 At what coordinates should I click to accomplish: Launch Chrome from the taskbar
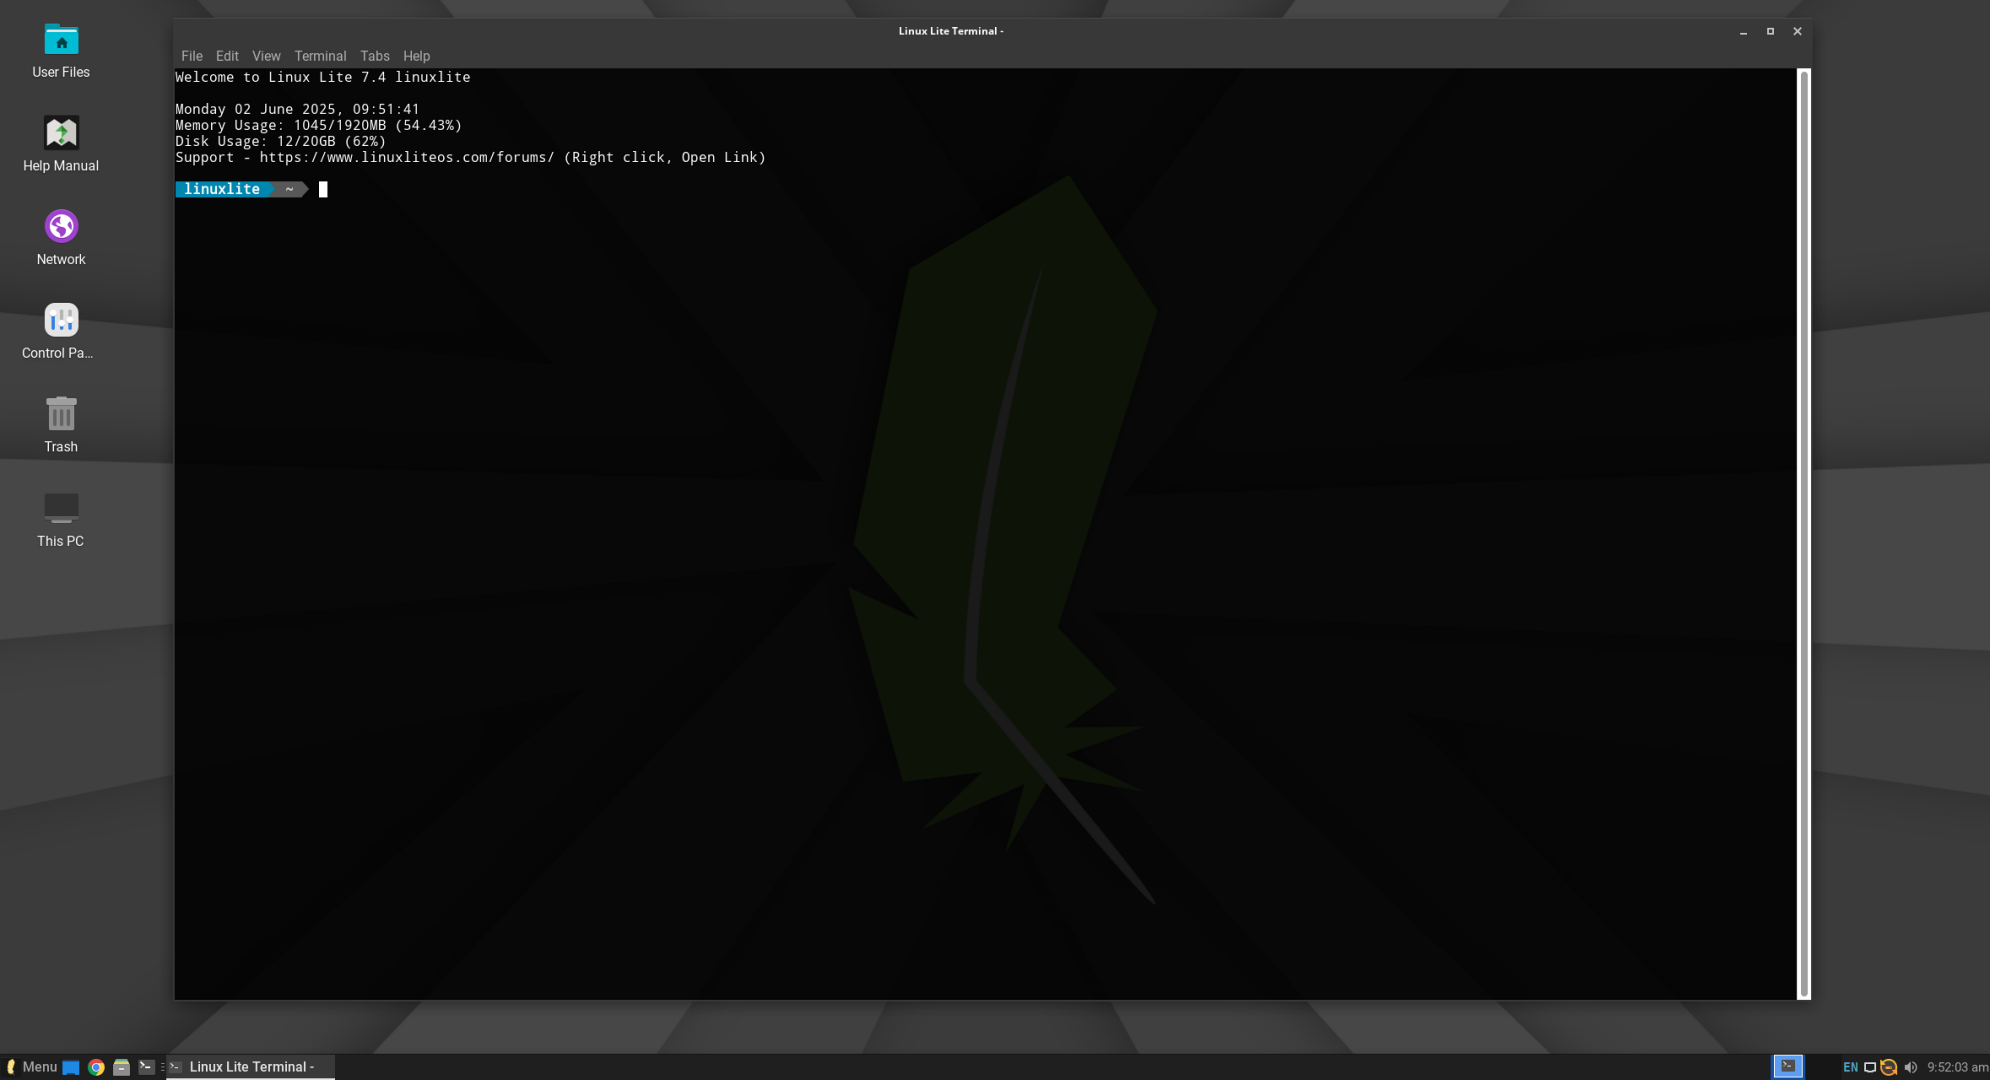96,1067
